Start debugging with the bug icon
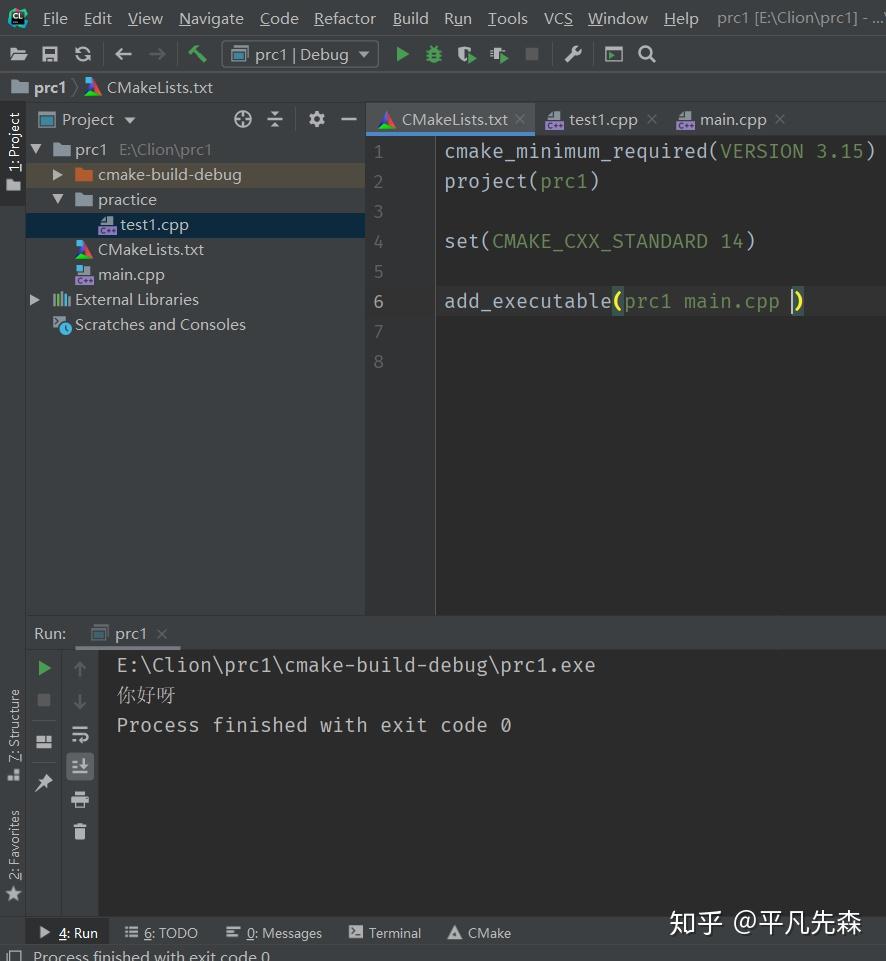The width and height of the screenshot is (886, 961). 434,54
